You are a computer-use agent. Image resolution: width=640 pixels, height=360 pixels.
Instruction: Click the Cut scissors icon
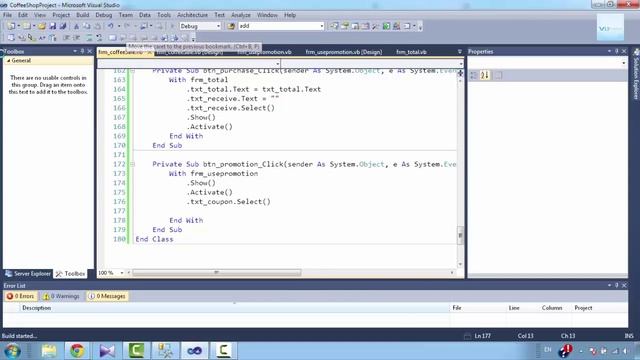click(76, 26)
